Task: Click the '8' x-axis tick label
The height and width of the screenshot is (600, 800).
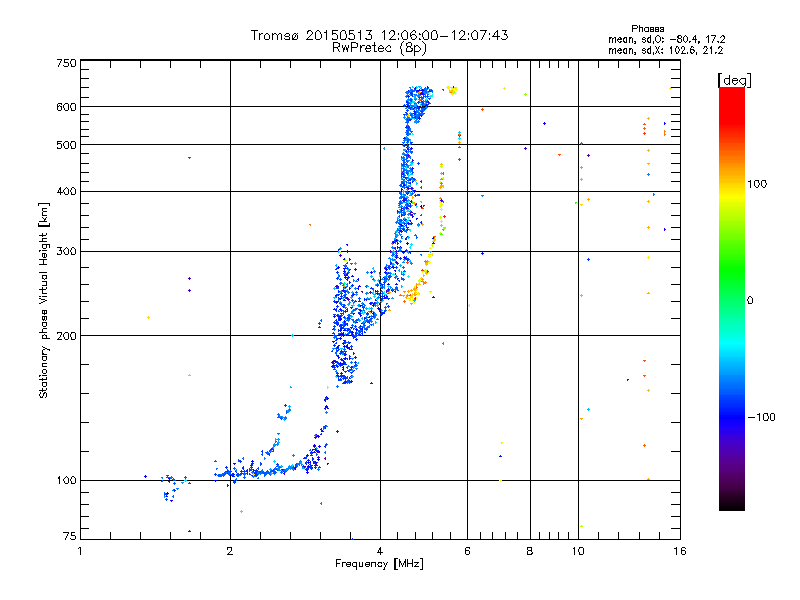Action: pos(530,551)
